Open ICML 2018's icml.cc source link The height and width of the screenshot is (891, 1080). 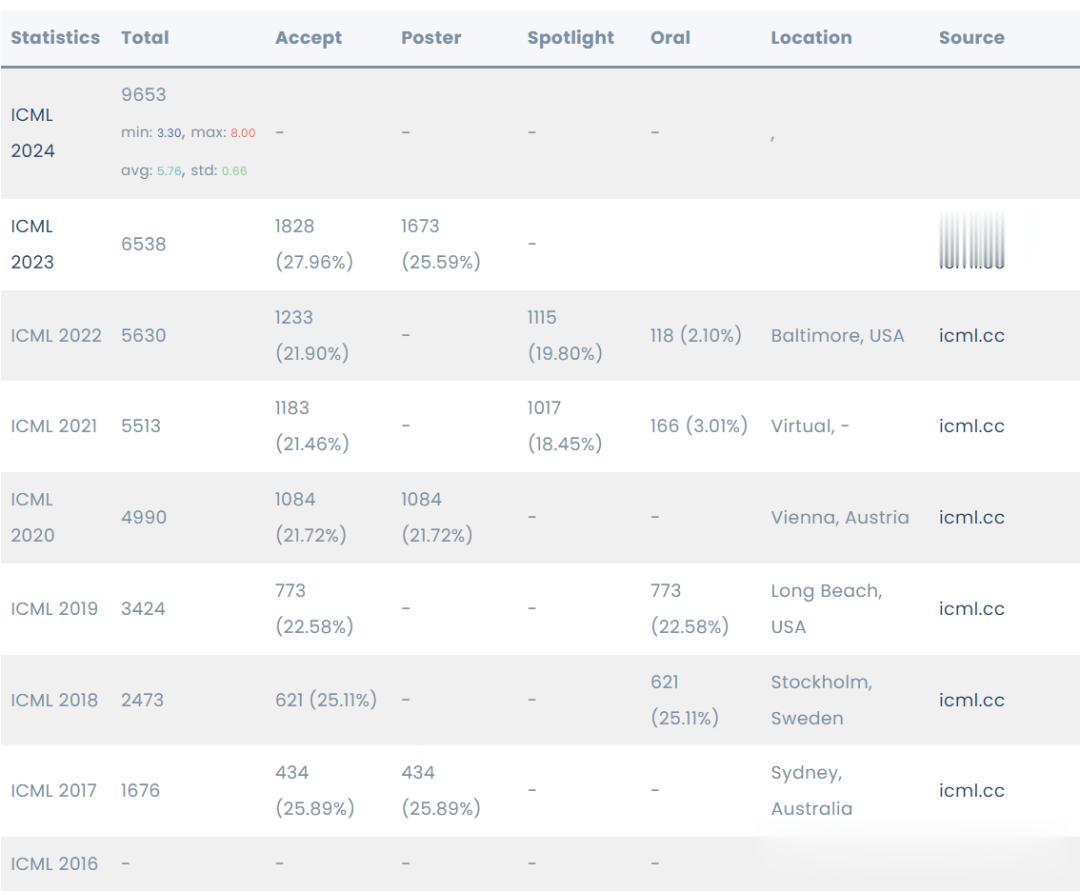tap(971, 700)
